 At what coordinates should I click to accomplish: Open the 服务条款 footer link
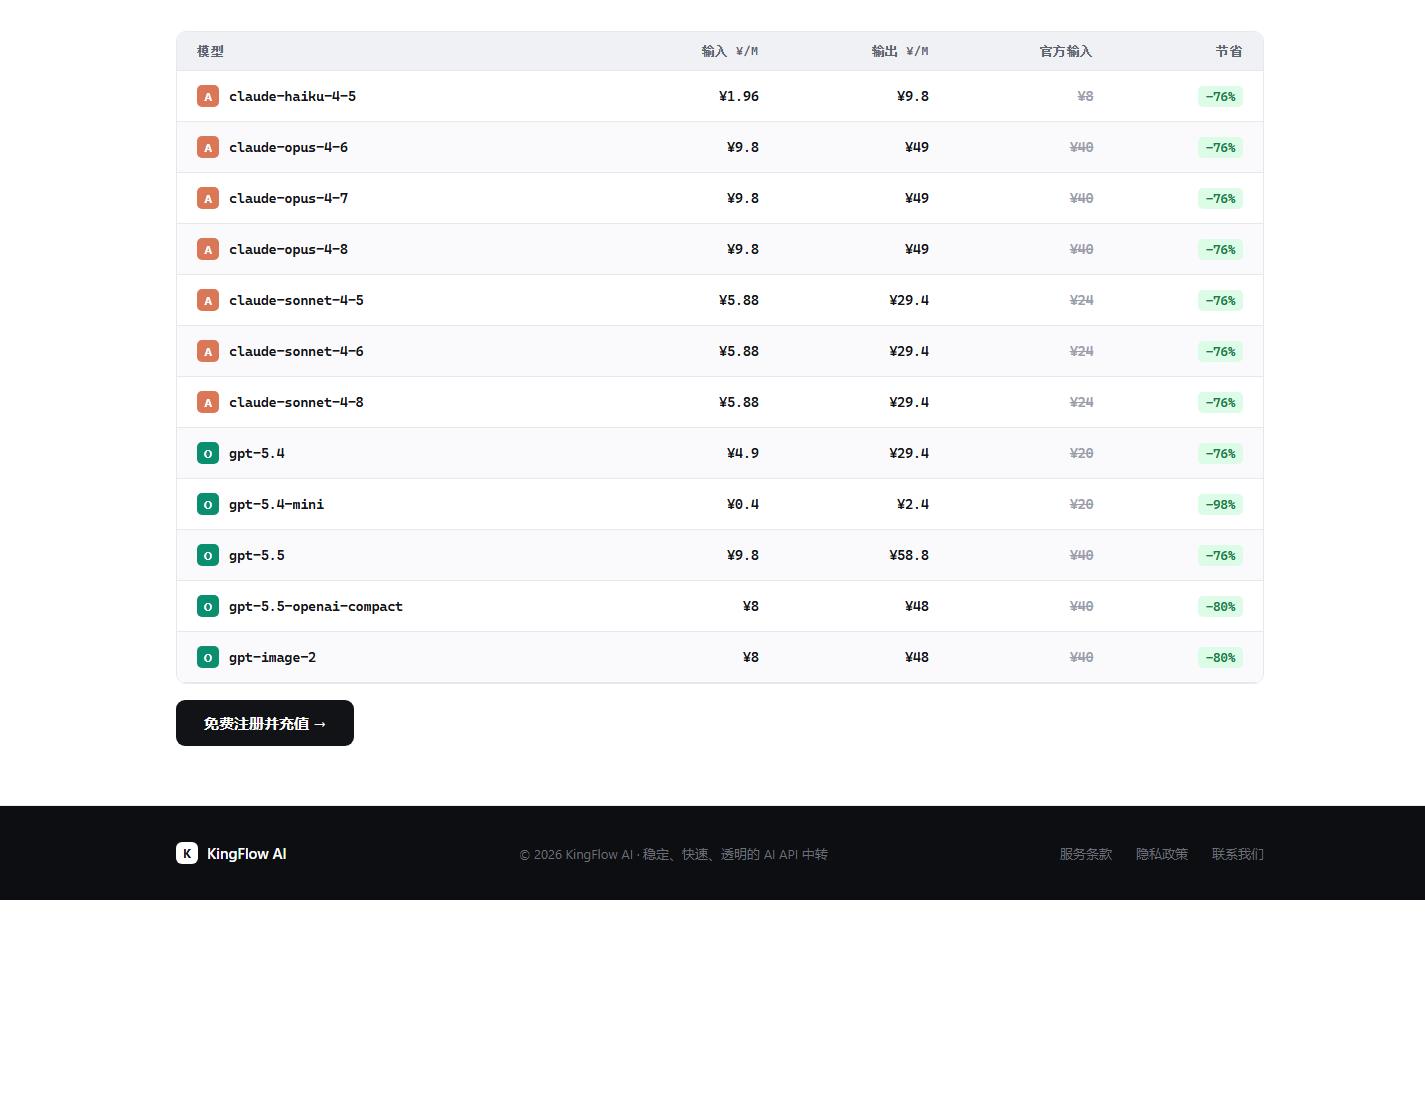click(x=1086, y=854)
